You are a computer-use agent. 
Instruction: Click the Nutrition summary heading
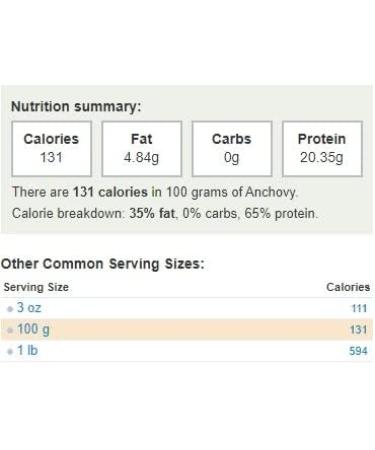click(x=76, y=107)
